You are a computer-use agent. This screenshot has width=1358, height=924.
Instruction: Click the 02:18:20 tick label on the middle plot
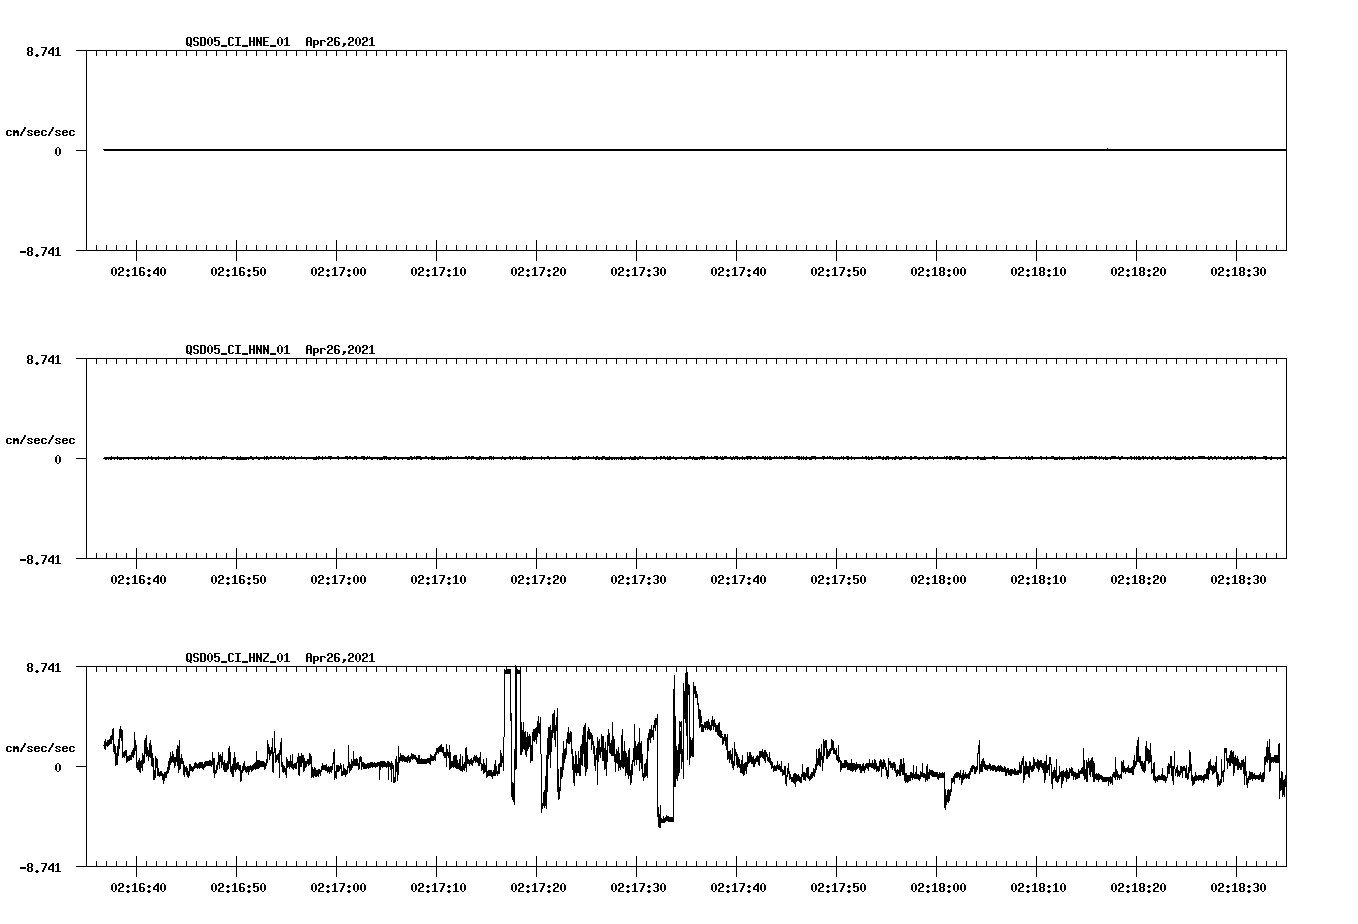(1139, 577)
